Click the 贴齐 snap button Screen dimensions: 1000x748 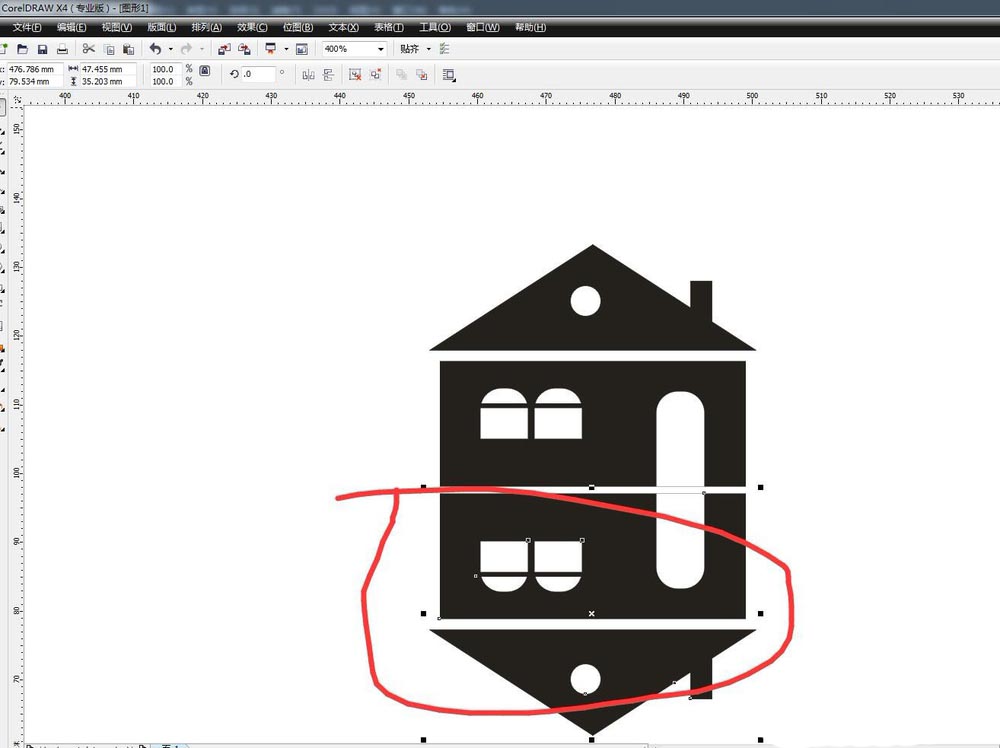coord(409,49)
